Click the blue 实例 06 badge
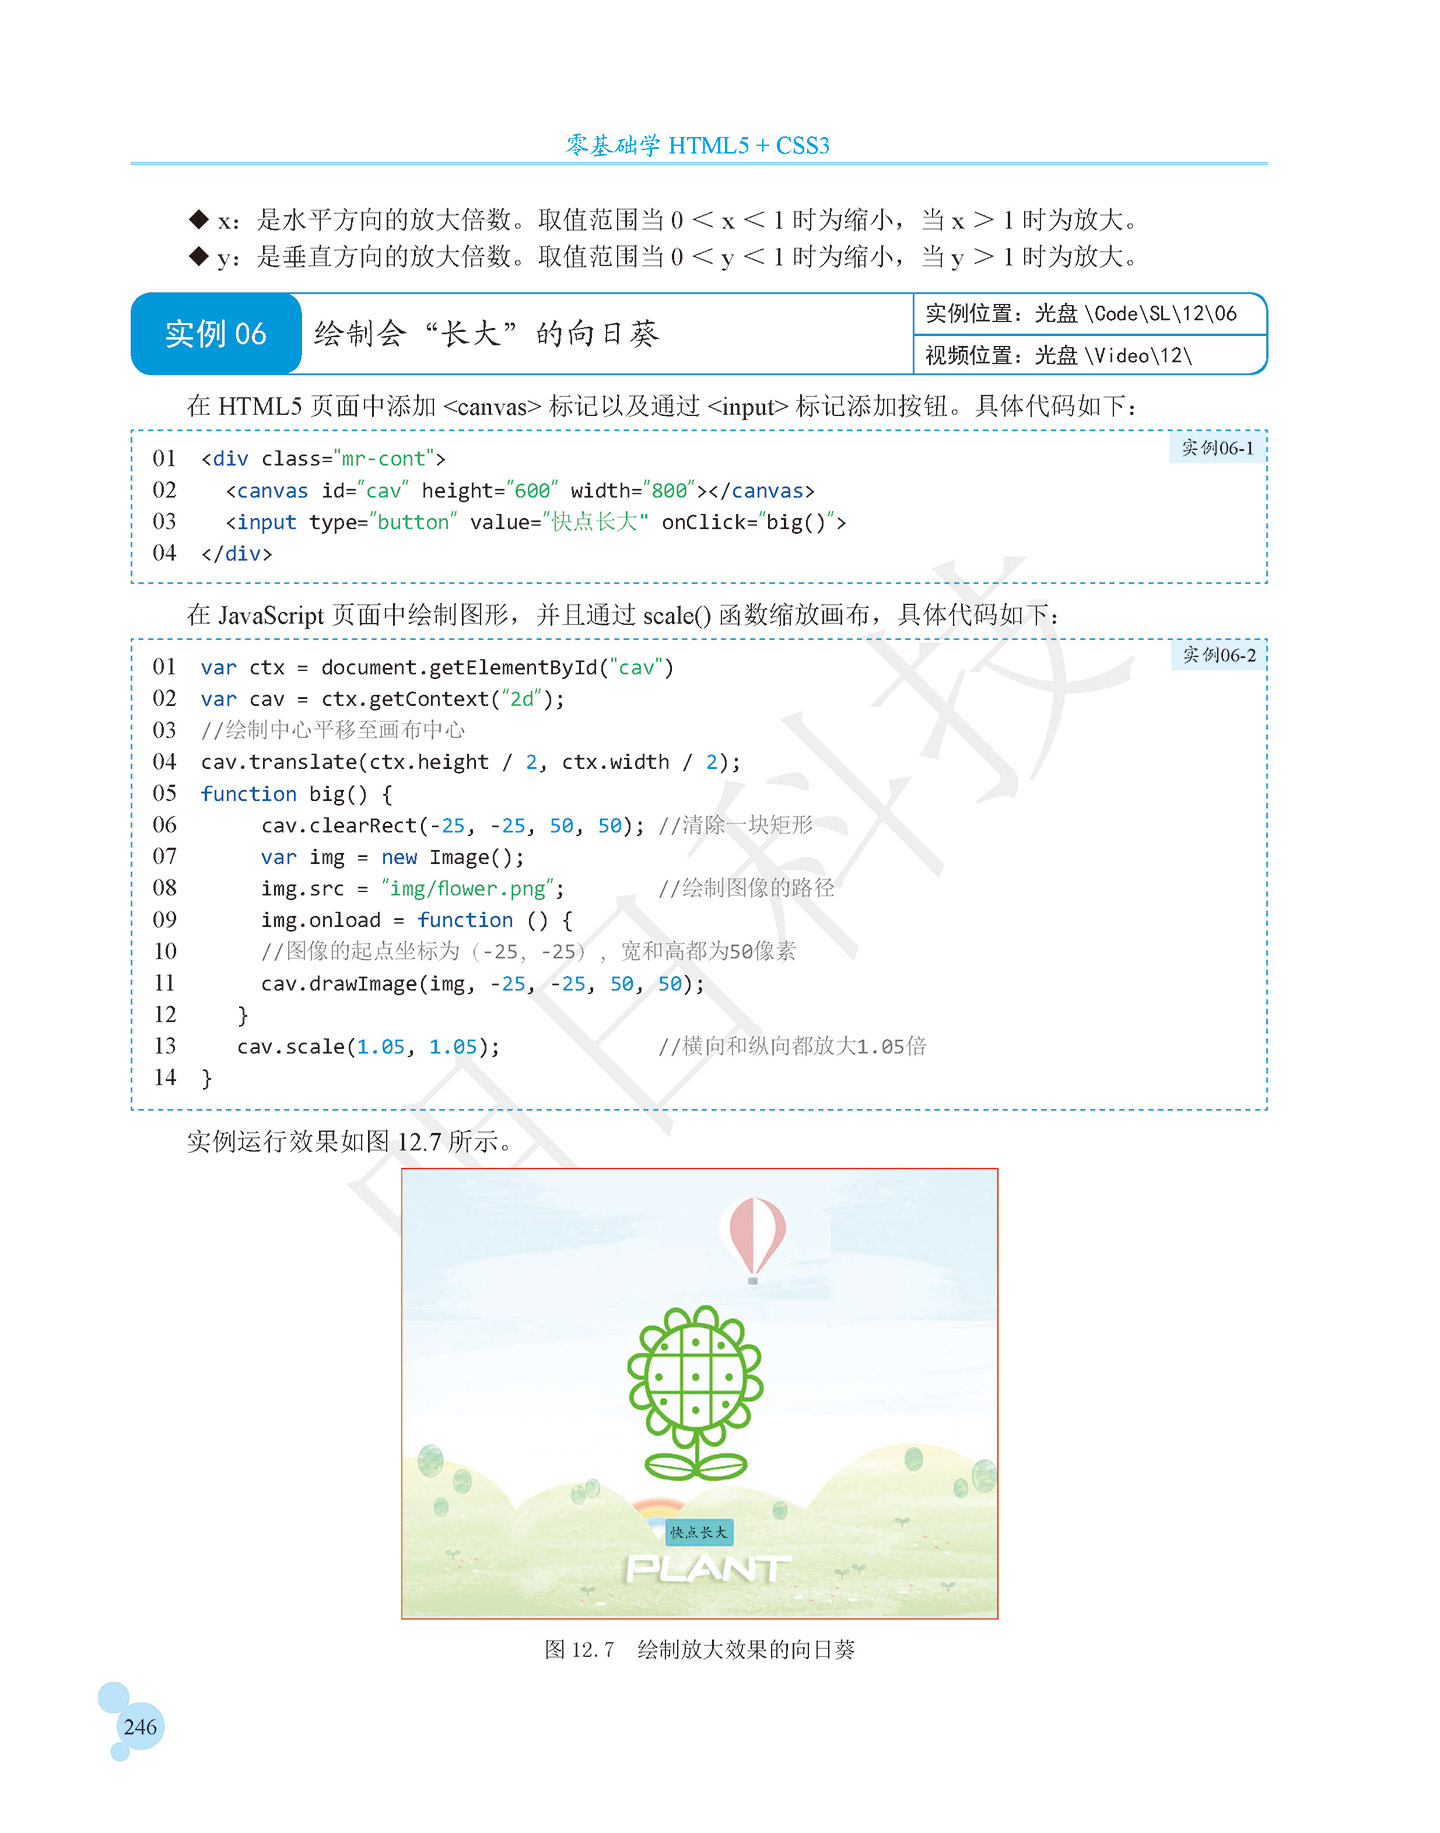This screenshot has height=1833, width=1440. [x=216, y=334]
